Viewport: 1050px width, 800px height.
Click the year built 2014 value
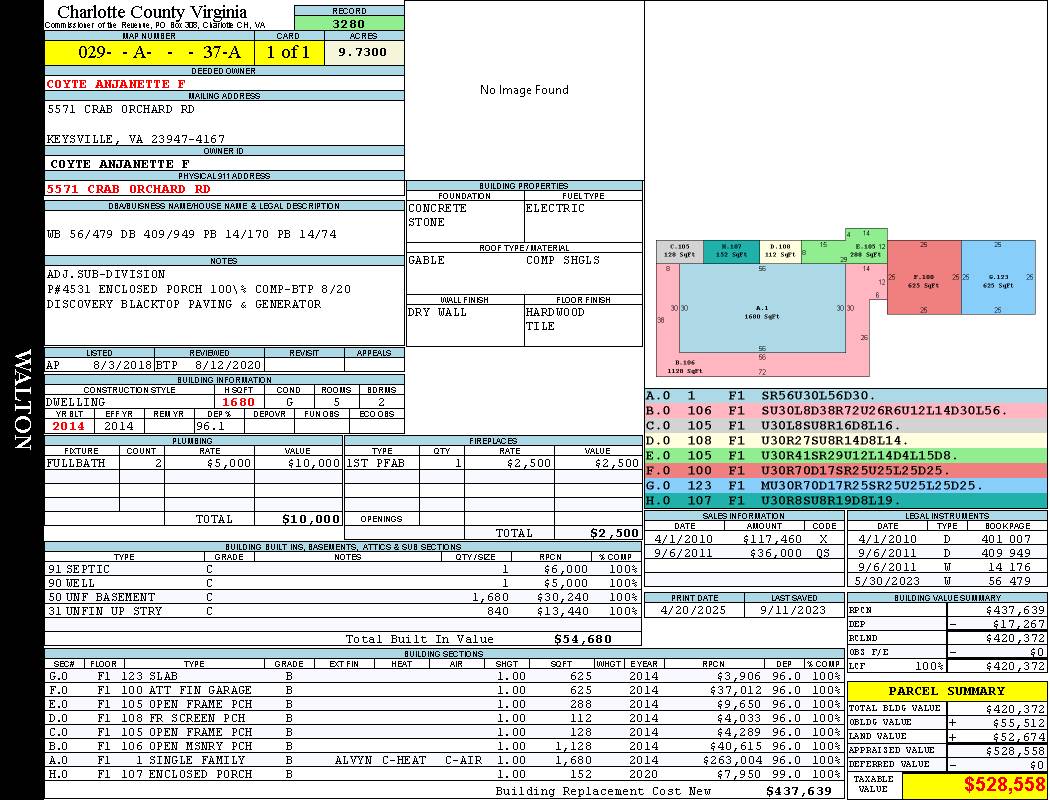coord(69,426)
